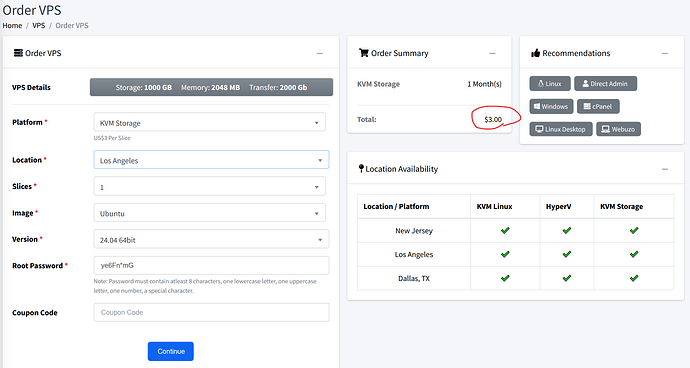Click the 'HyperV' column header
This screenshot has height=368, width=690.
[558, 206]
